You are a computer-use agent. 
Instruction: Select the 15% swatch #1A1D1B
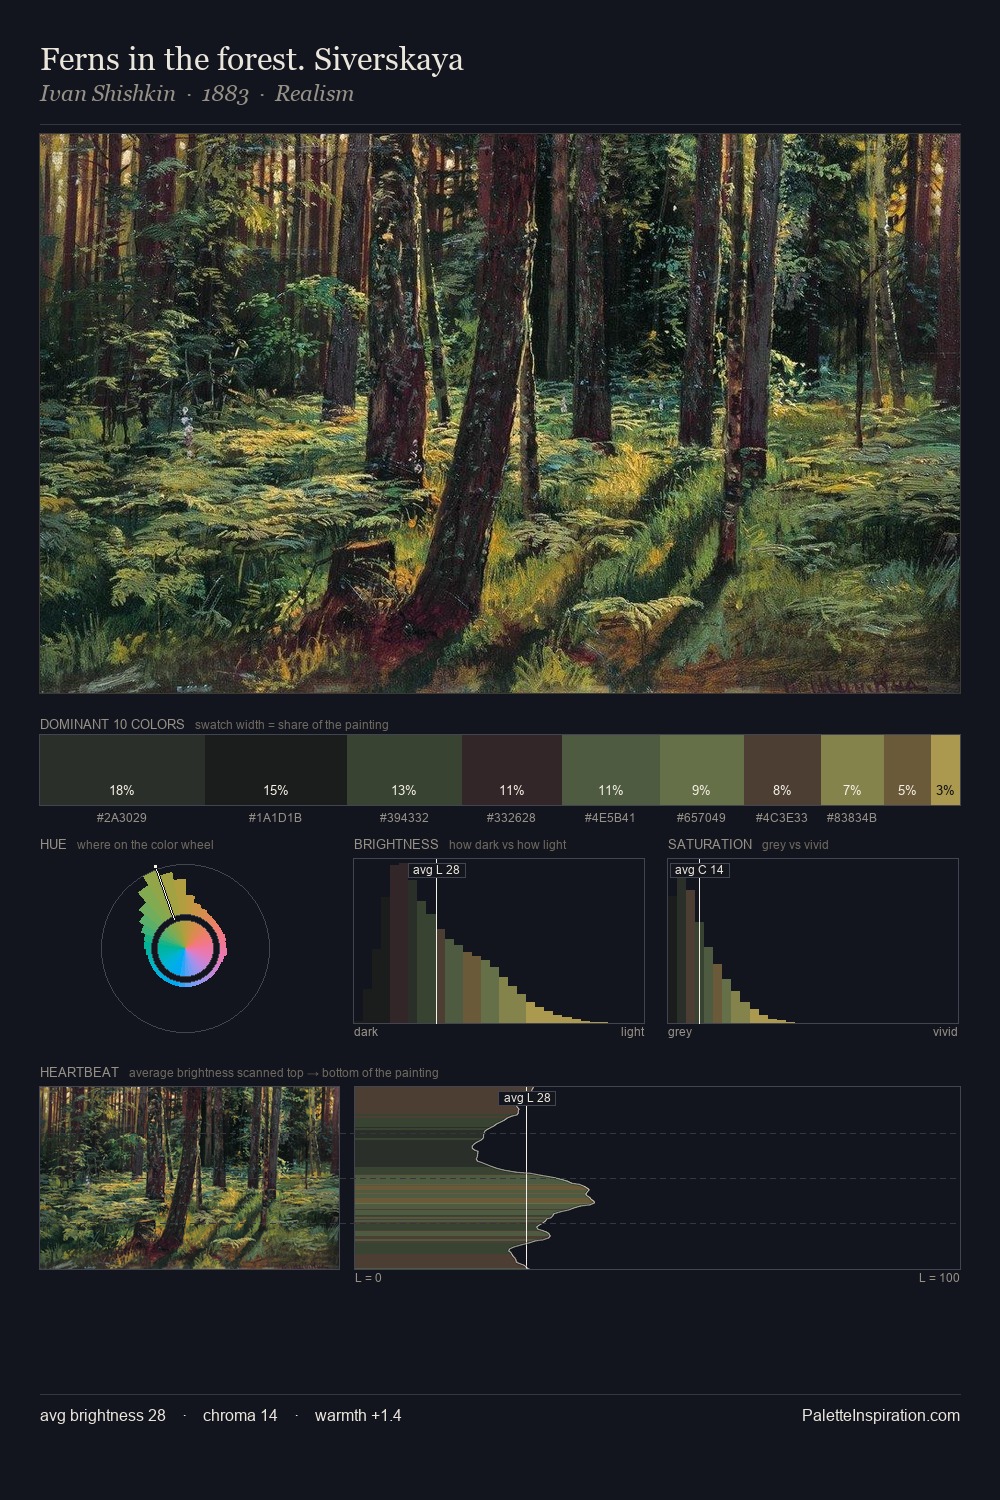pos(276,770)
